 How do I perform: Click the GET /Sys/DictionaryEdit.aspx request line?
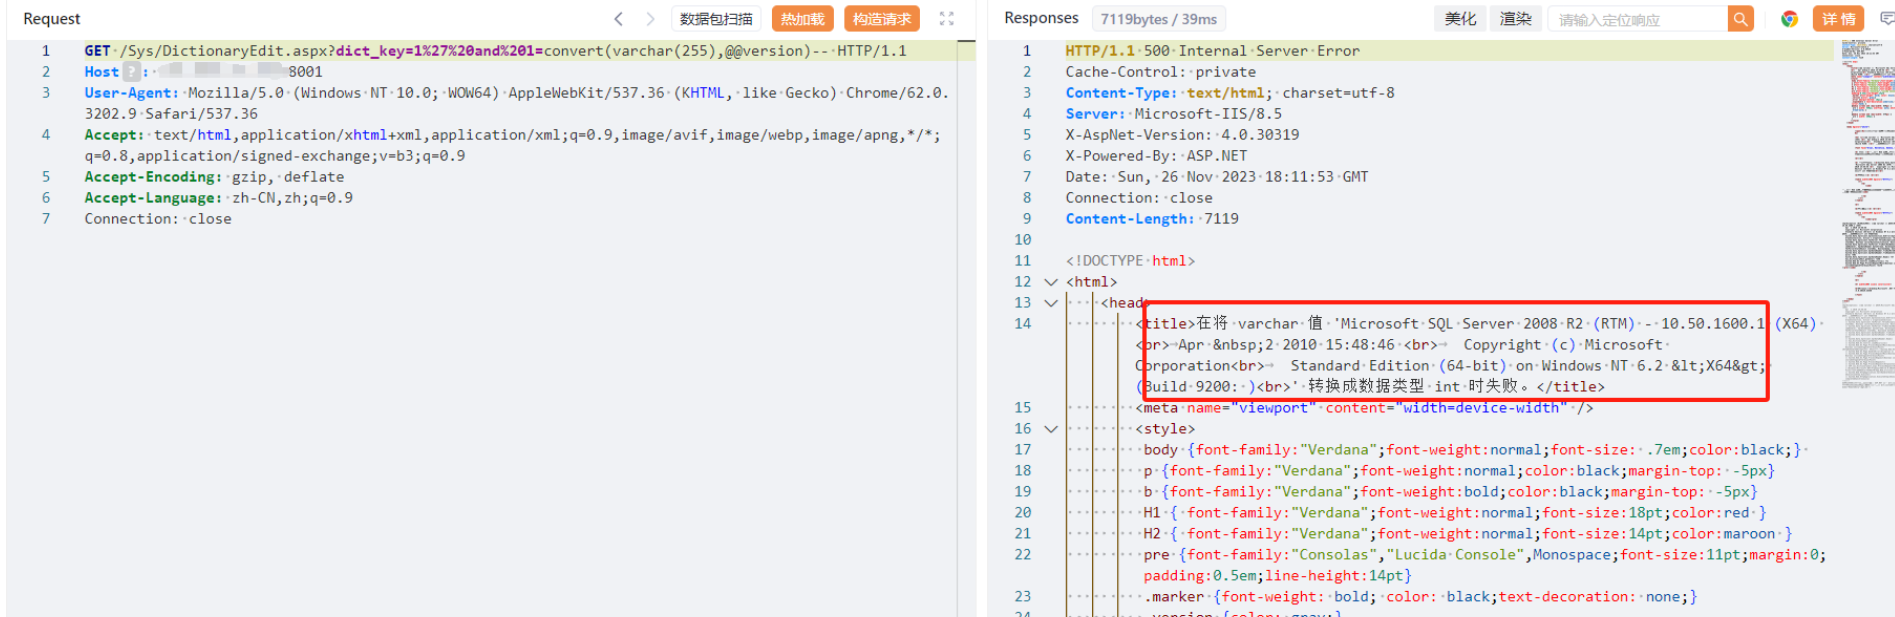tap(496, 51)
